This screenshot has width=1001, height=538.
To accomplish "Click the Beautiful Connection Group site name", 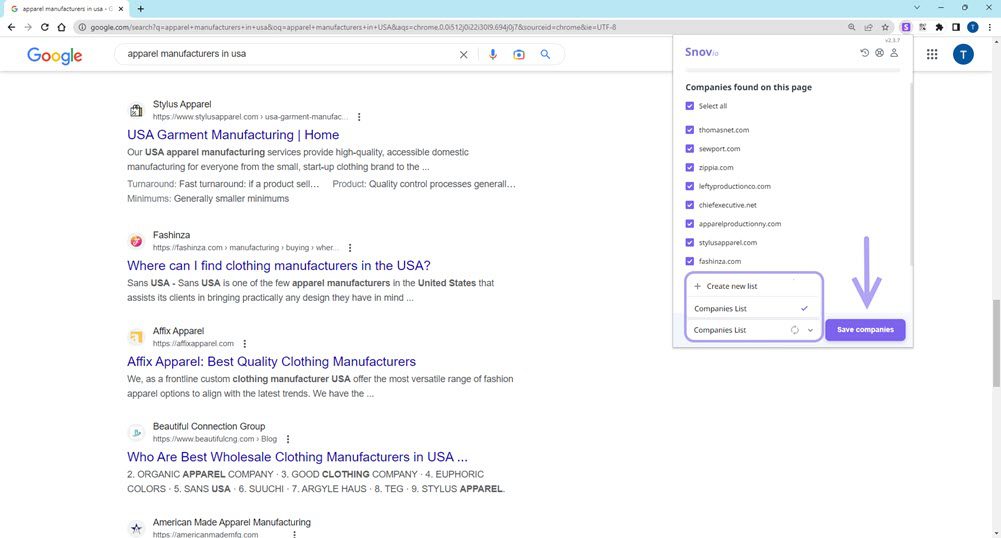I will pos(209,426).
